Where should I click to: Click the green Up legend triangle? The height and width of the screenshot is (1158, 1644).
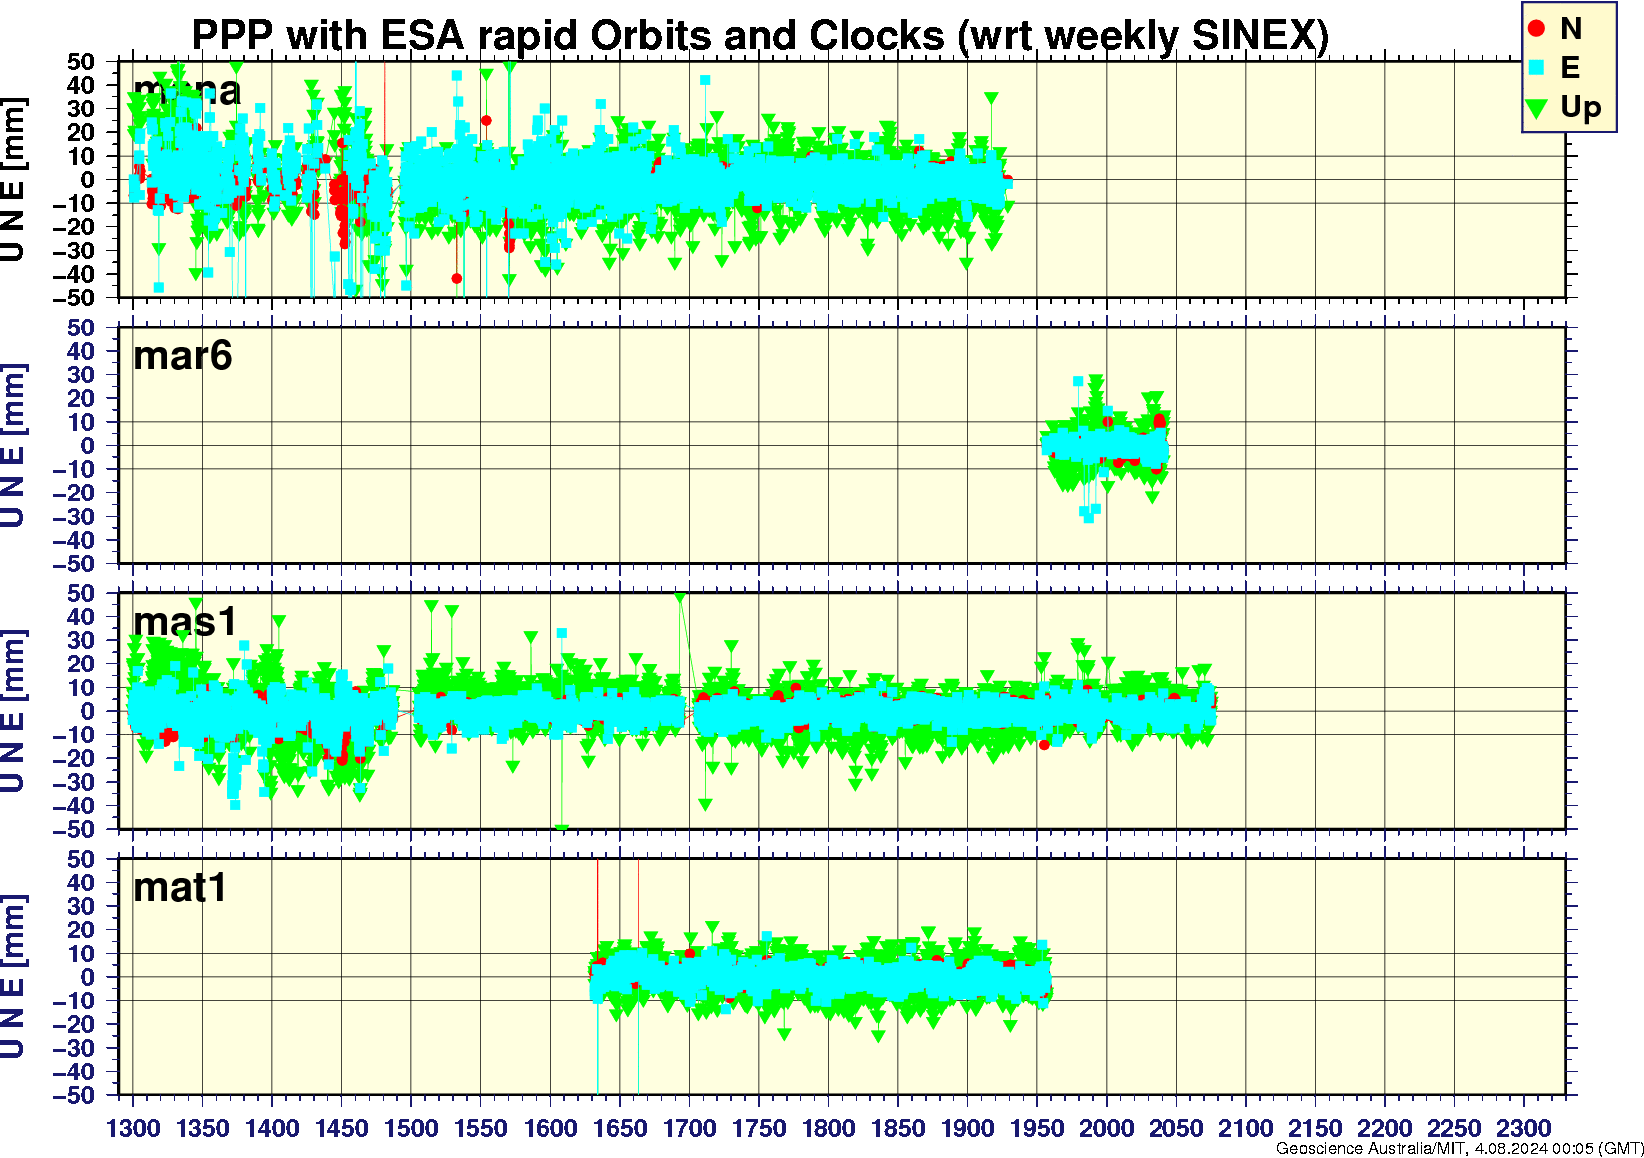[1537, 107]
